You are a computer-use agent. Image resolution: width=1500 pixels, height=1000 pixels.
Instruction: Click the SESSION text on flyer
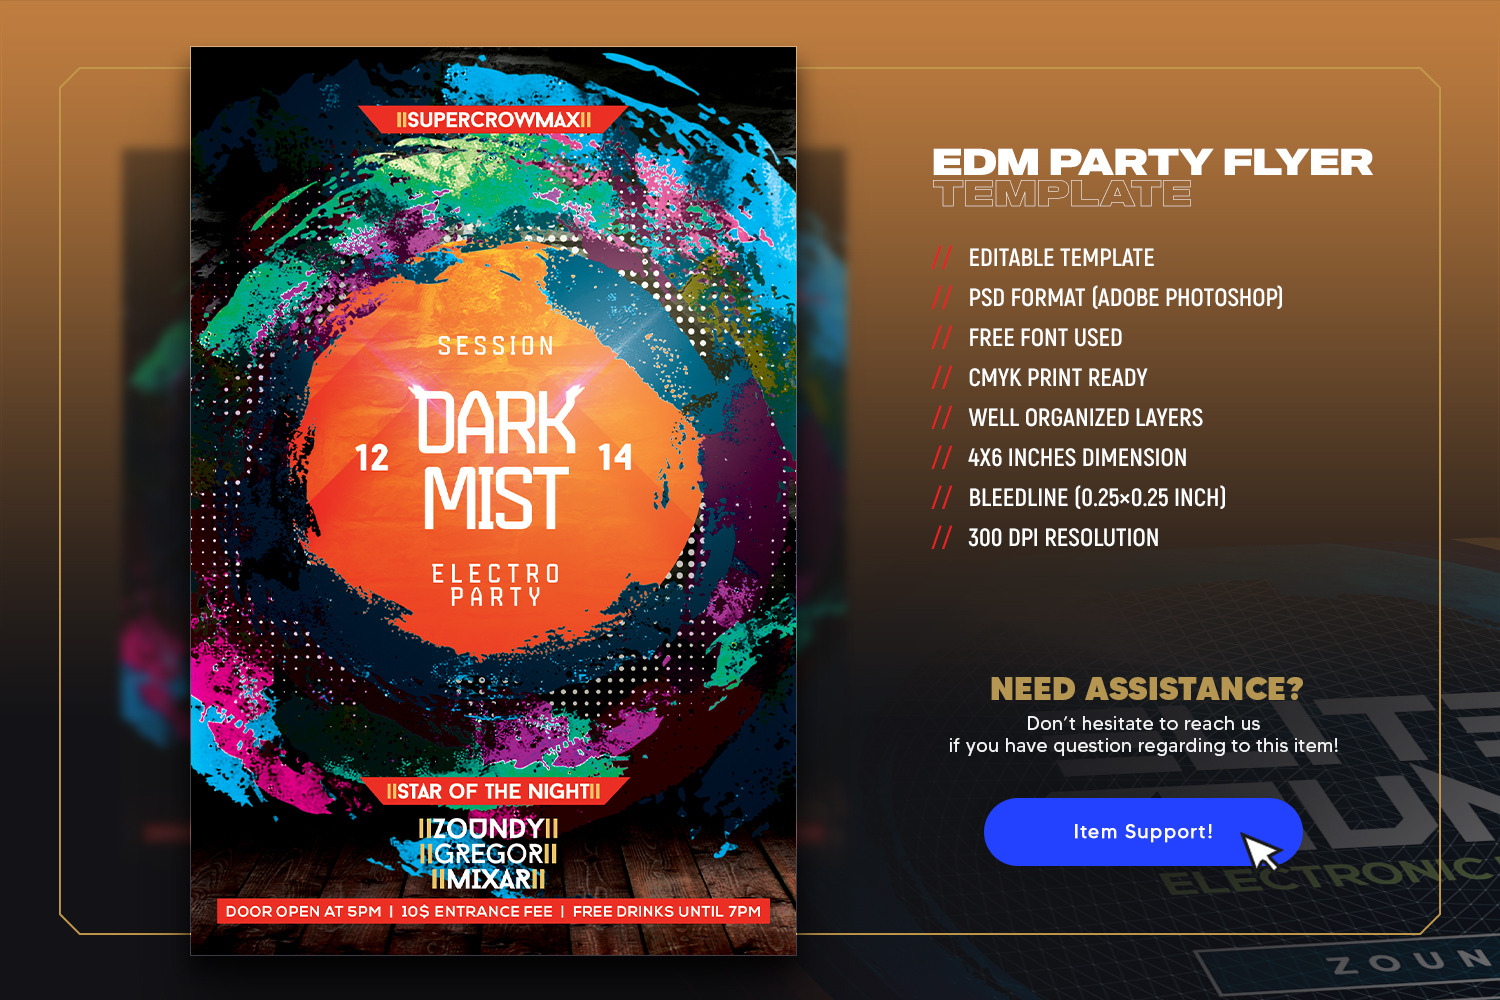coord(497,346)
